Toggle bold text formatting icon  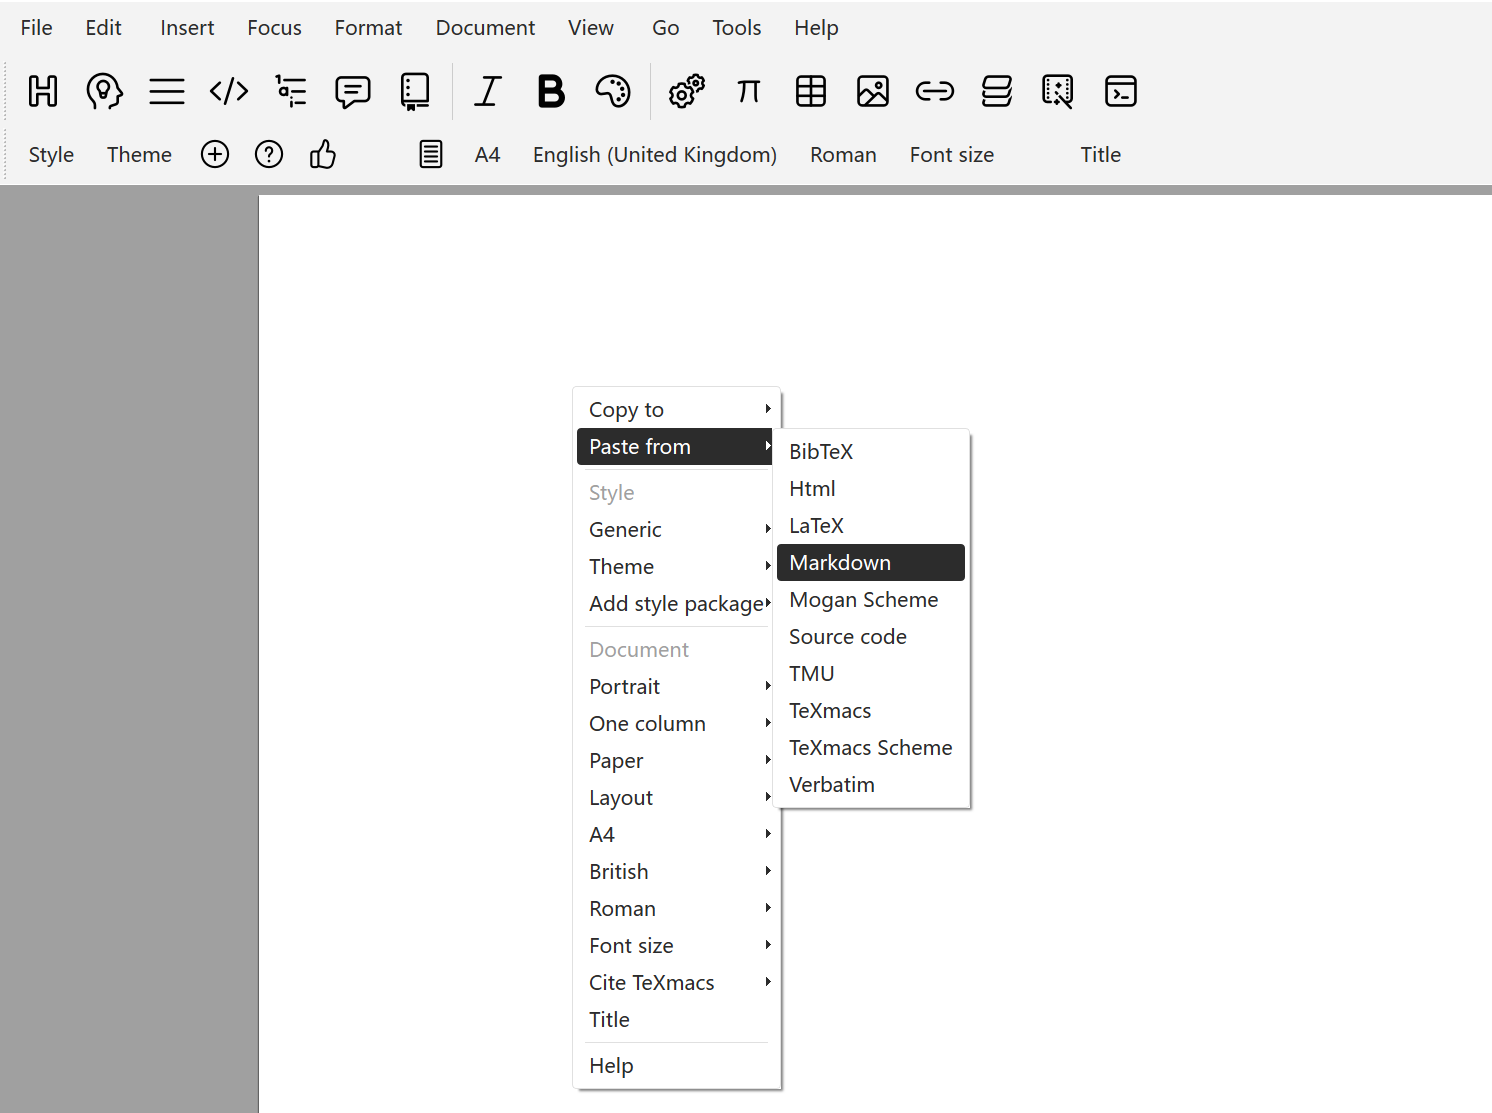point(551,91)
